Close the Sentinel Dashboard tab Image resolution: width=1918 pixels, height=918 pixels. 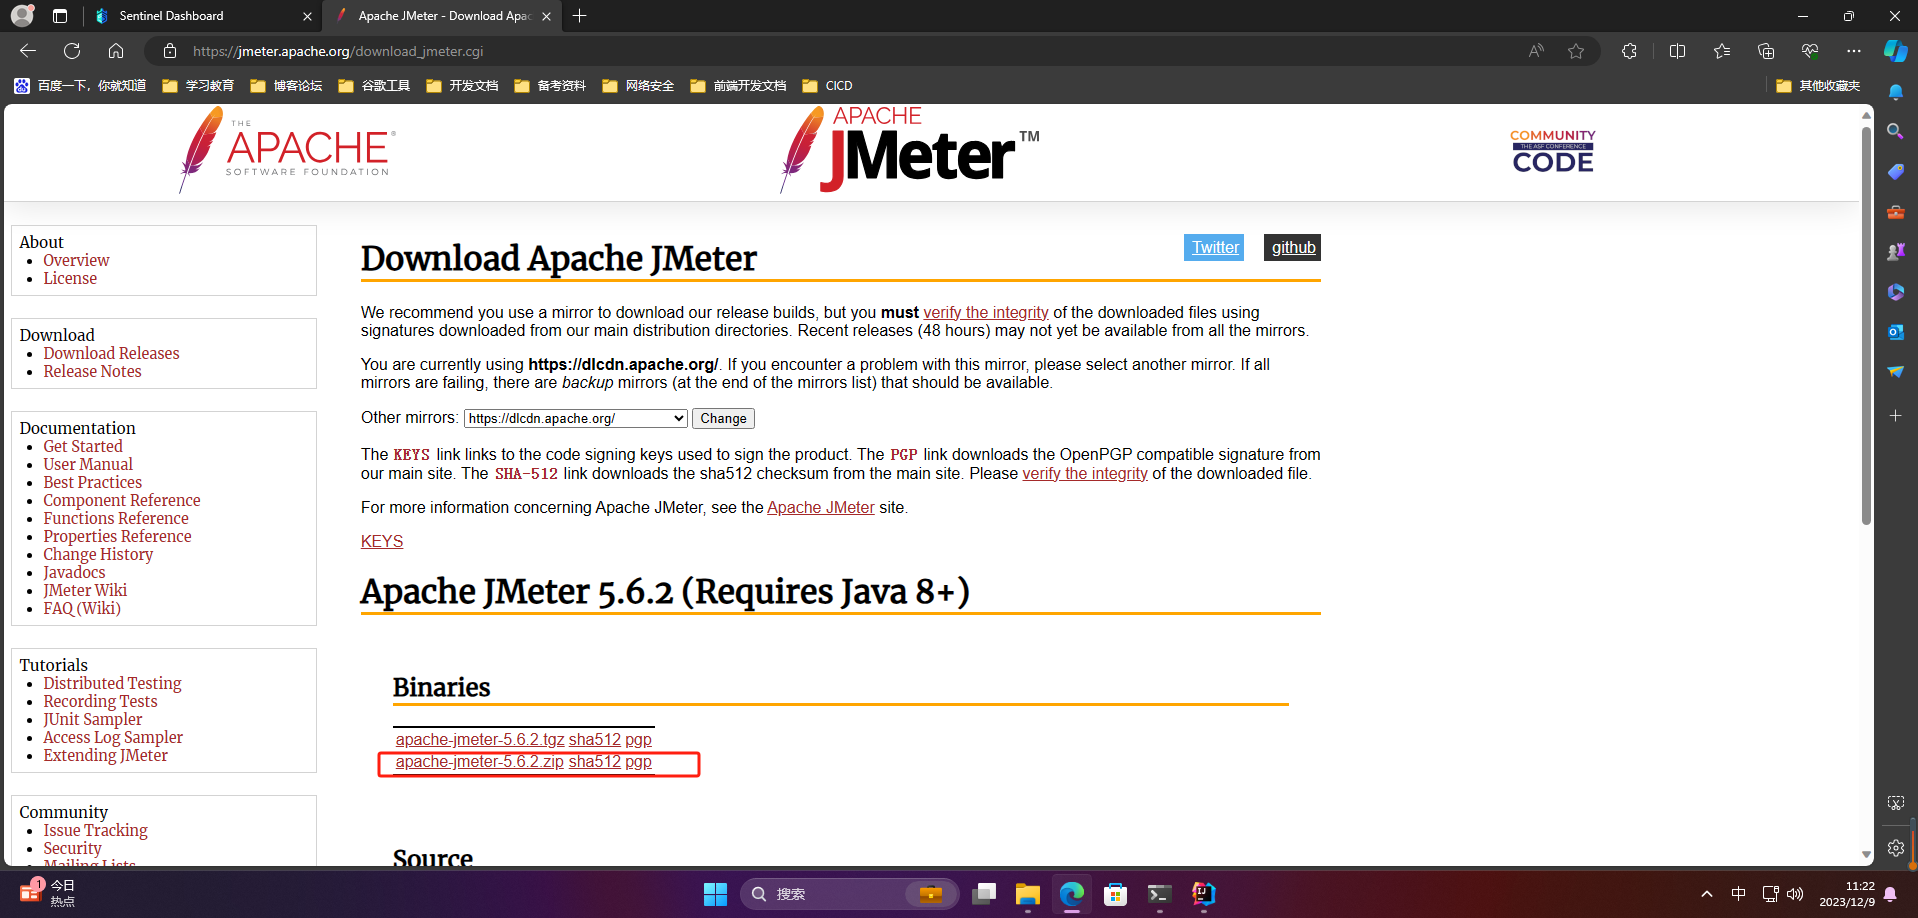pos(307,16)
